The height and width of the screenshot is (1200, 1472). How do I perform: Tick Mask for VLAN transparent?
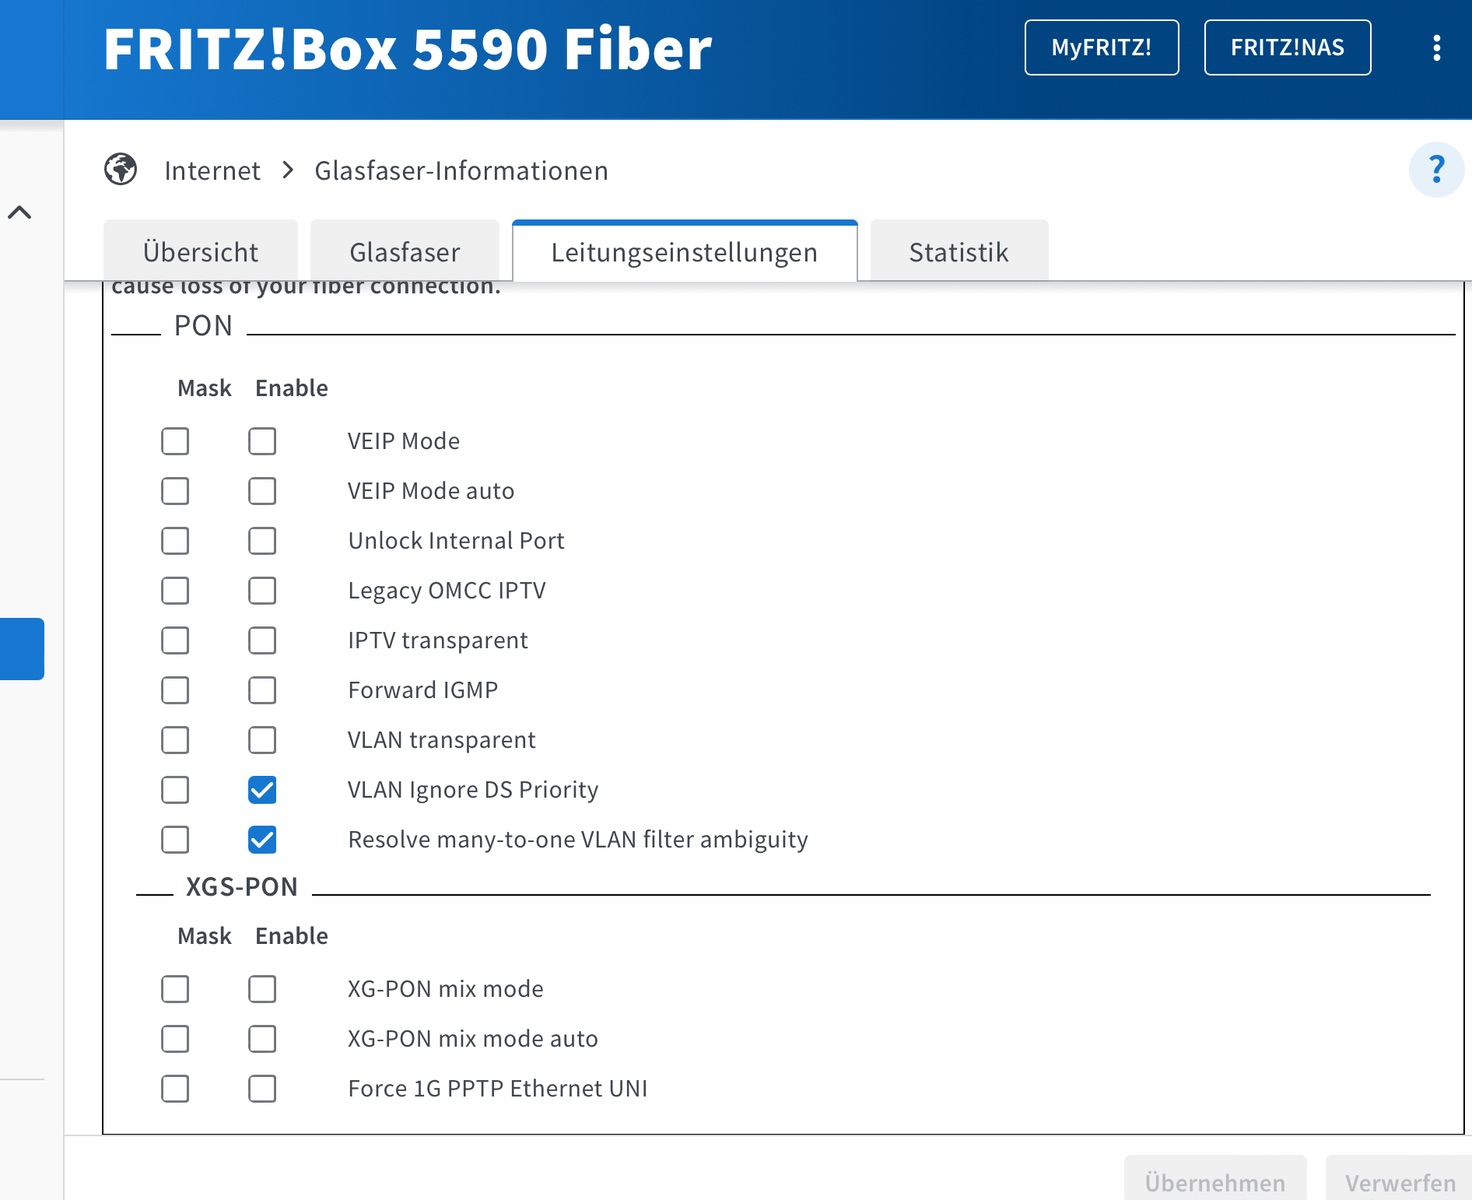[175, 740]
